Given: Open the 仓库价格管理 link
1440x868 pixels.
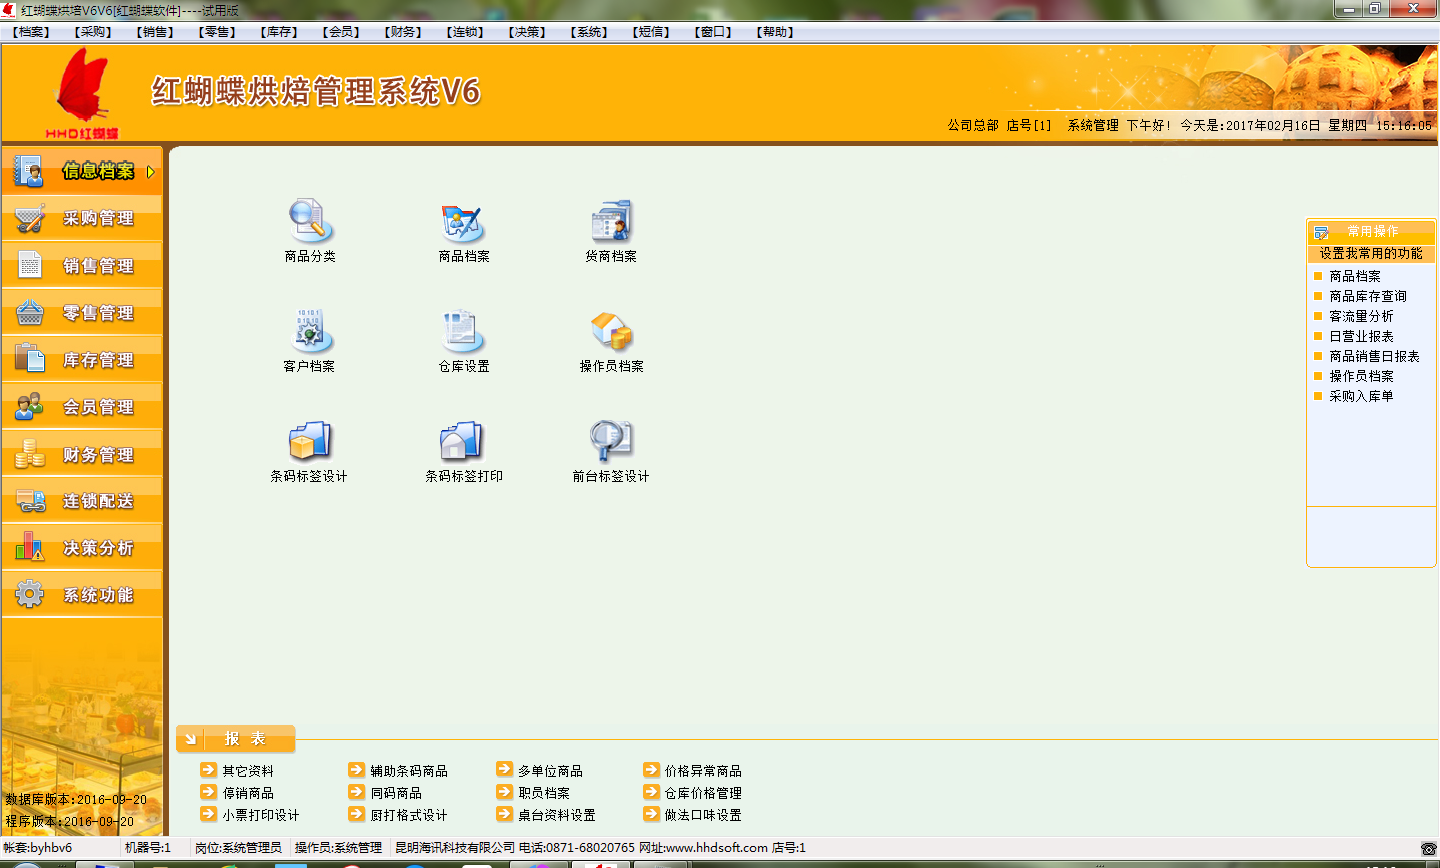Looking at the screenshot, I should pyautogui.click(x=703, y=793).
